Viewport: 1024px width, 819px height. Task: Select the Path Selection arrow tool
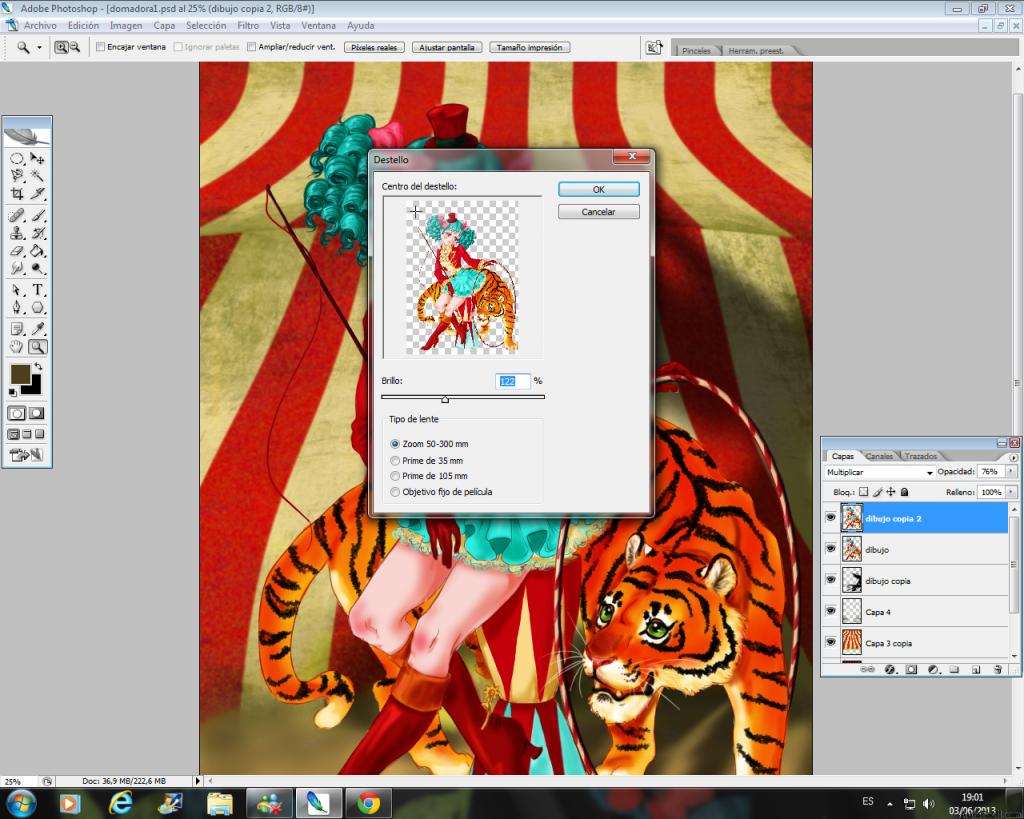tap(17, 290)
